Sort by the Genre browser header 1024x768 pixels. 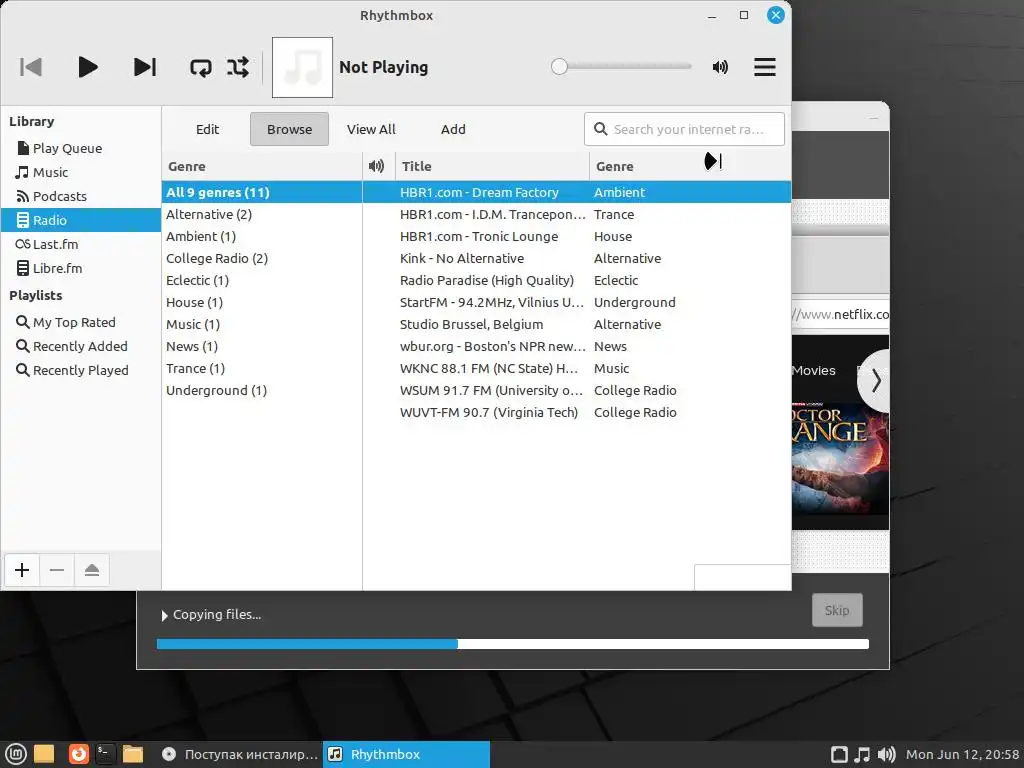pyautogui.click(x=262, y=167)
